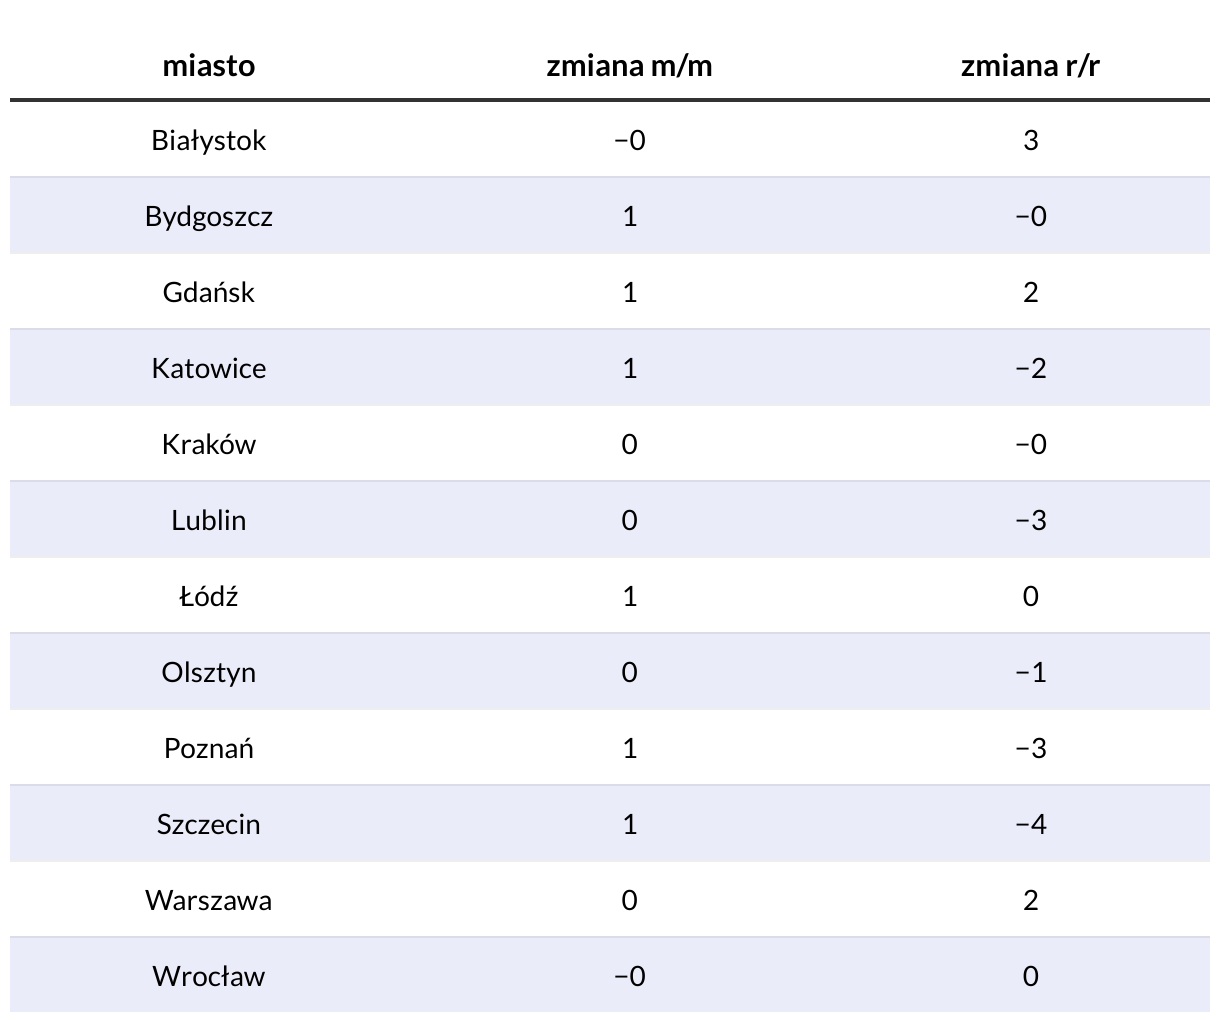Click the Lublin row name
Image resolution: width=1220 pixels, height=1022 pixels.
tap(209, 520)
